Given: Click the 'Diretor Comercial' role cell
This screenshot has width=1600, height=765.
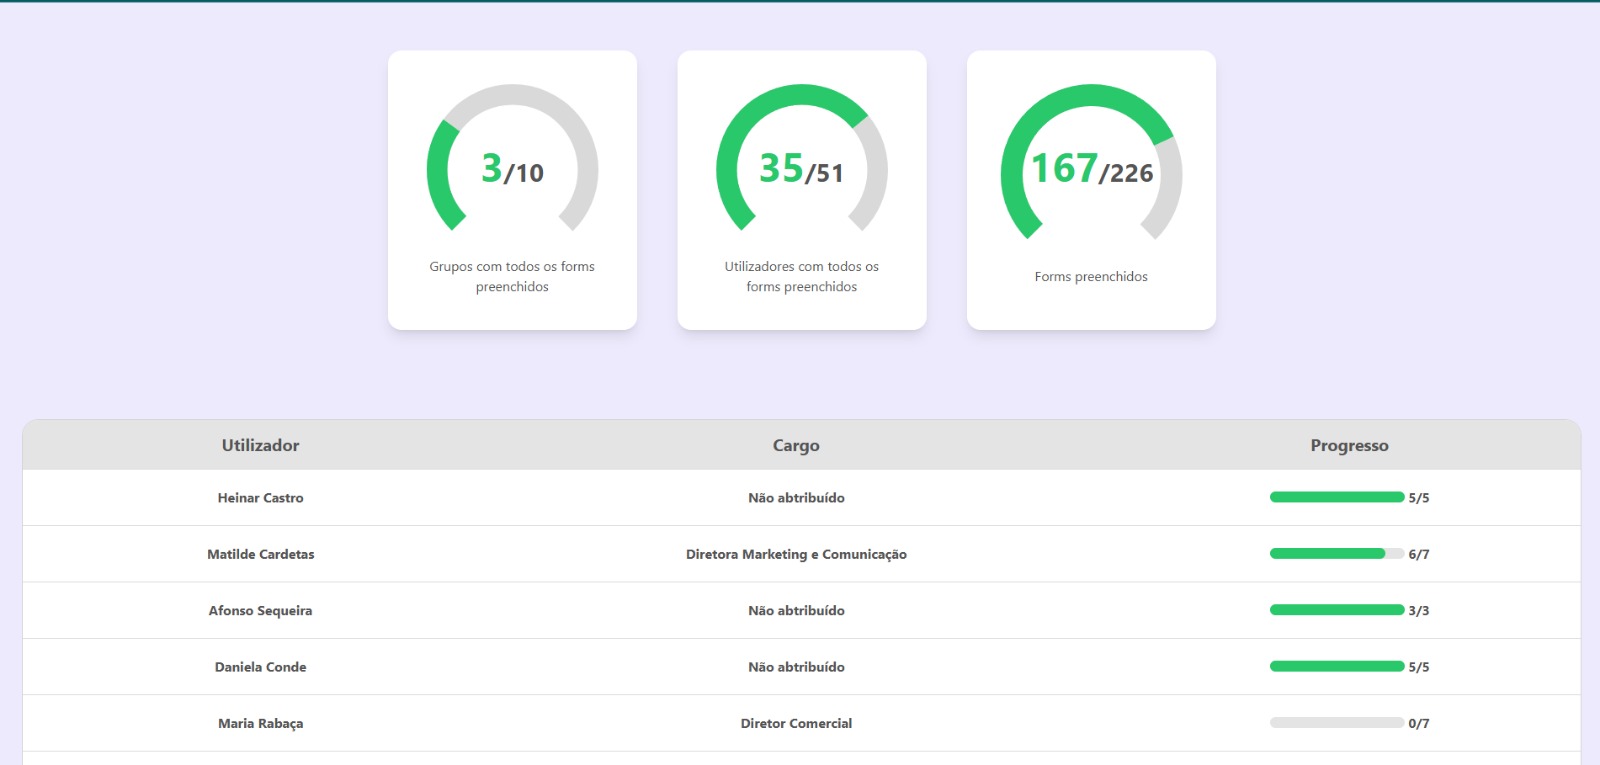Looking at the screenshot, I should click(x=796, y=724).
